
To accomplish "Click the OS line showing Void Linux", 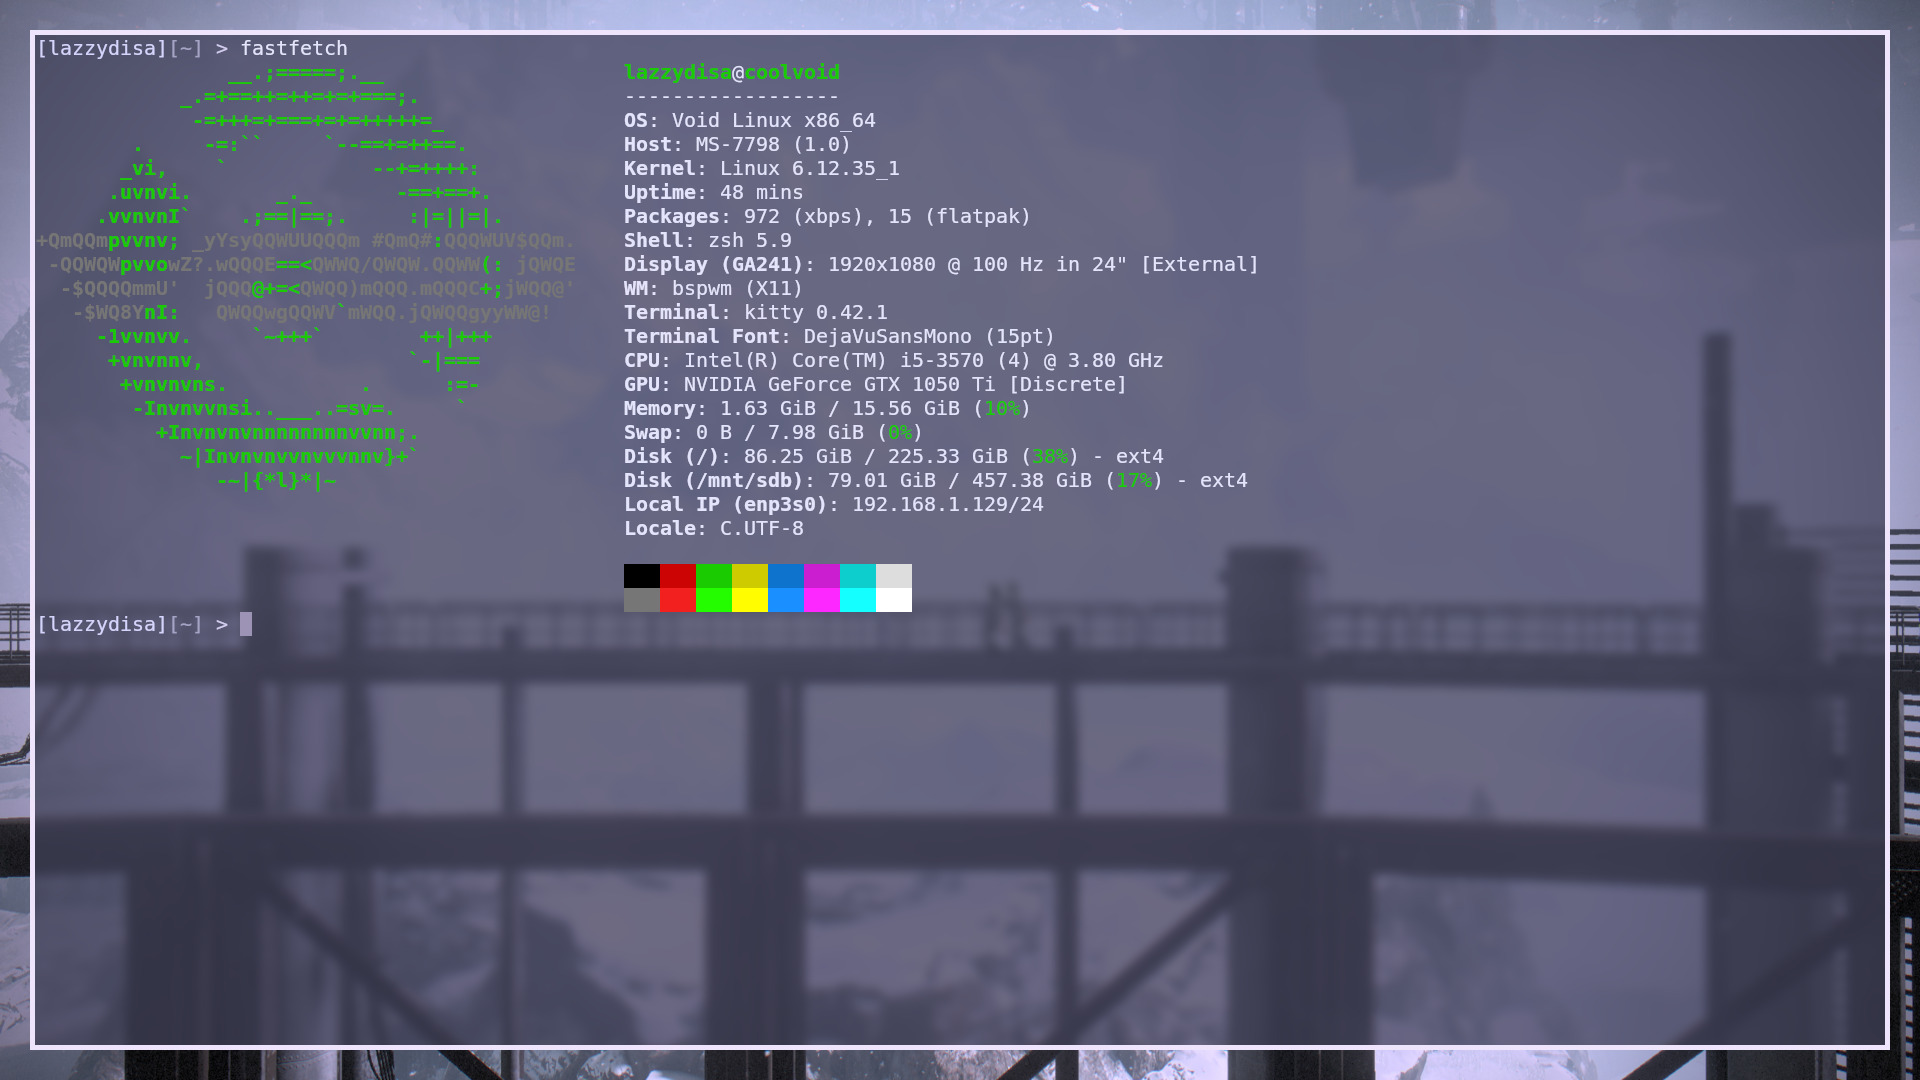I will click(749, 121).
